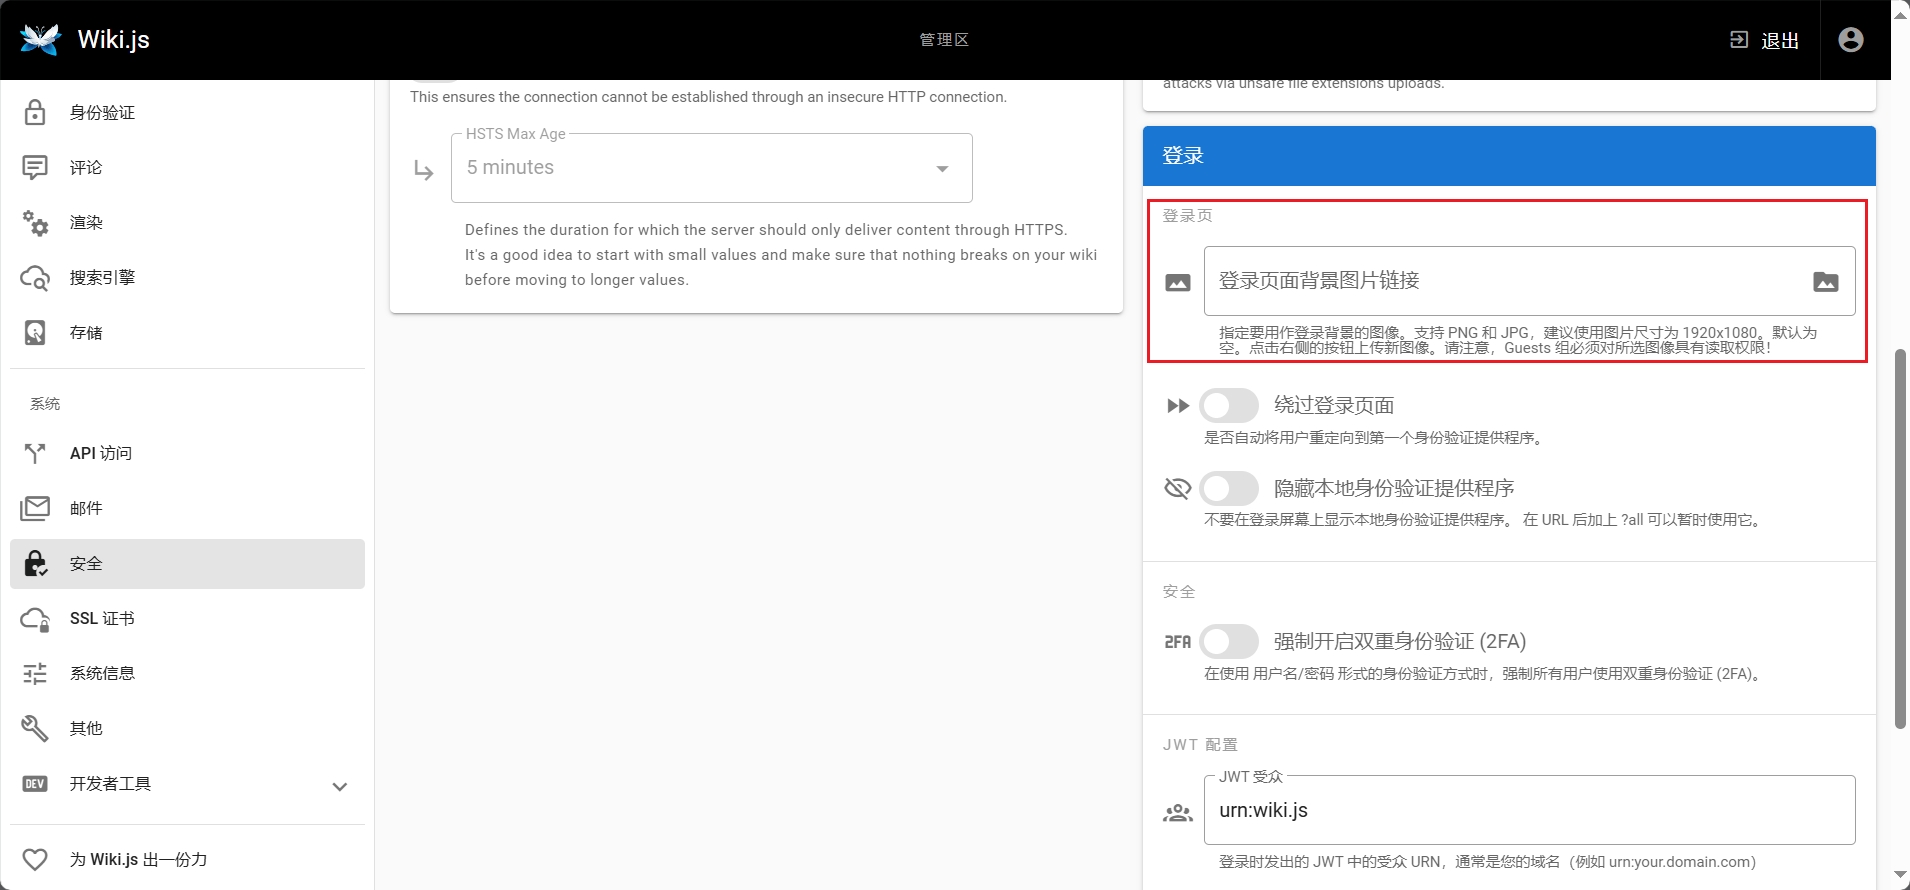Enable the 绕过登录页面 toggle
This screenshot has width=1910, height=890.
(1228, 406)
